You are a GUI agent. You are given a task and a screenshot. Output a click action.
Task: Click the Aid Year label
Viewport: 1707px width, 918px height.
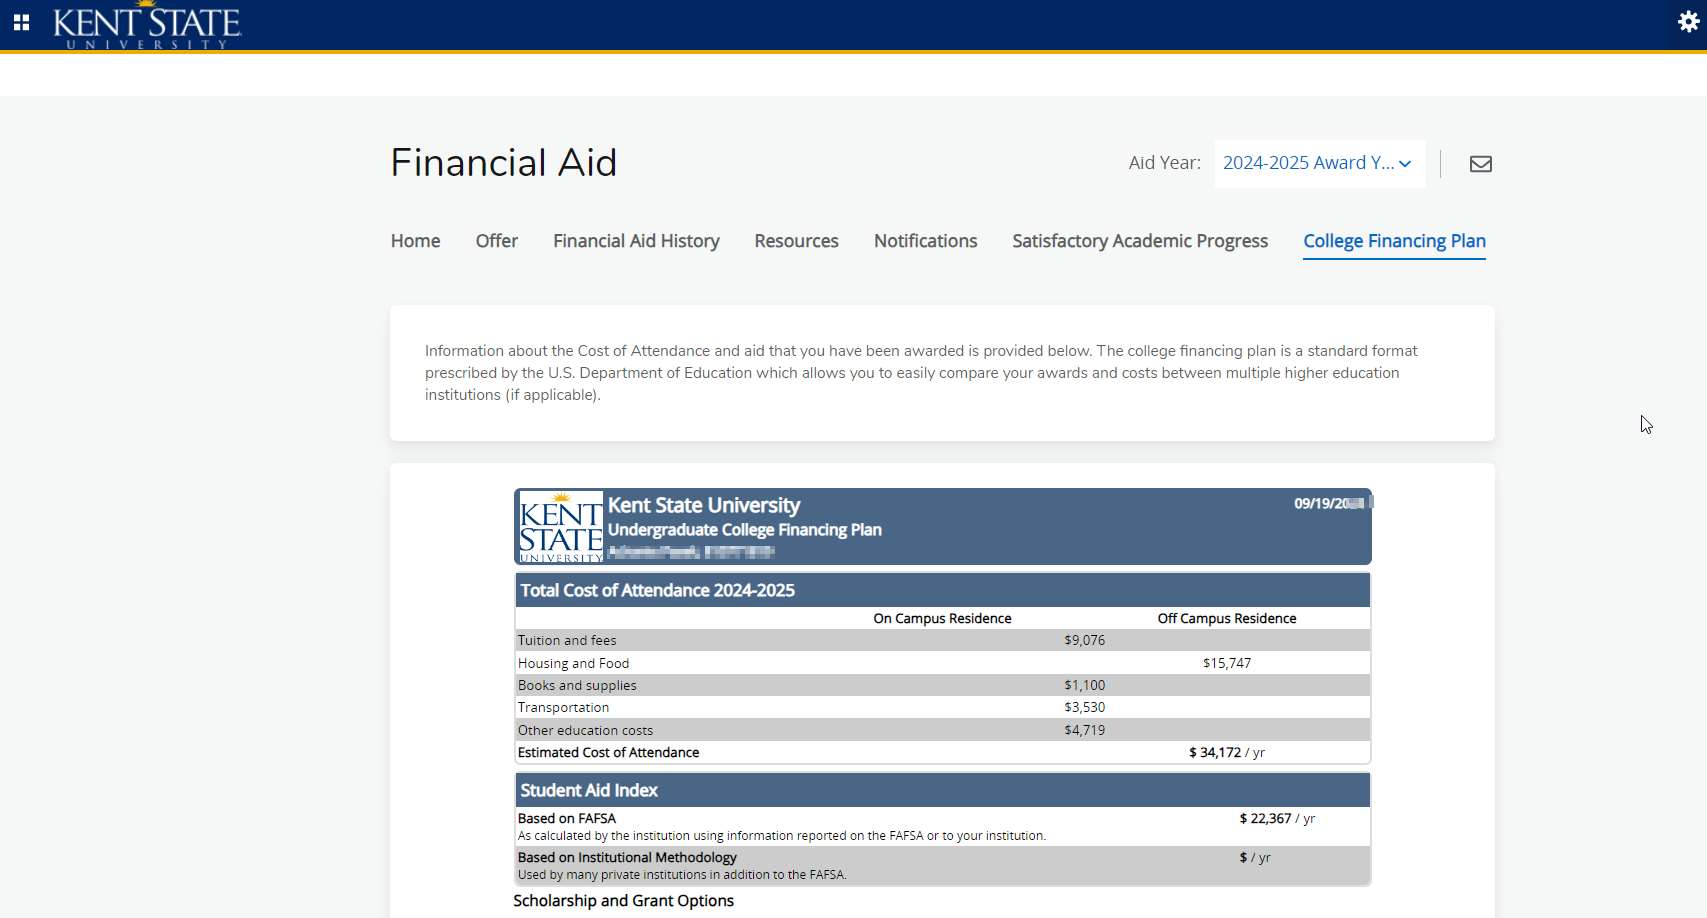click(1165, 163)
